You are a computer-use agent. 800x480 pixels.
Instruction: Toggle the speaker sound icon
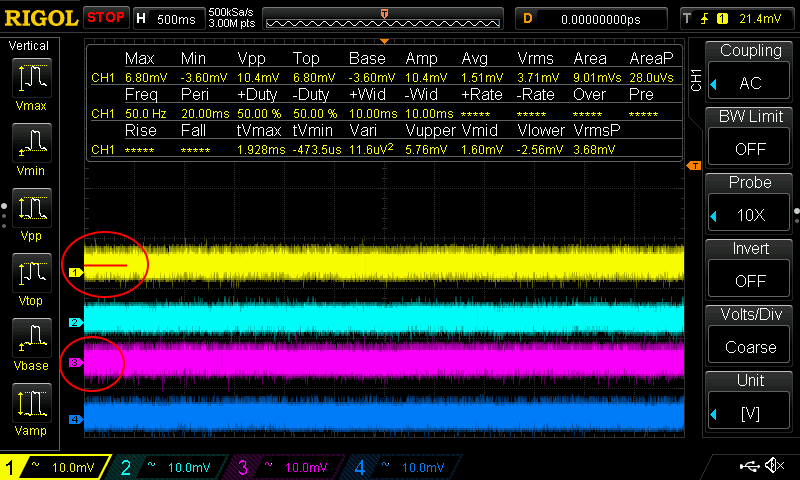pyautogui.click(x=773, y=466)
